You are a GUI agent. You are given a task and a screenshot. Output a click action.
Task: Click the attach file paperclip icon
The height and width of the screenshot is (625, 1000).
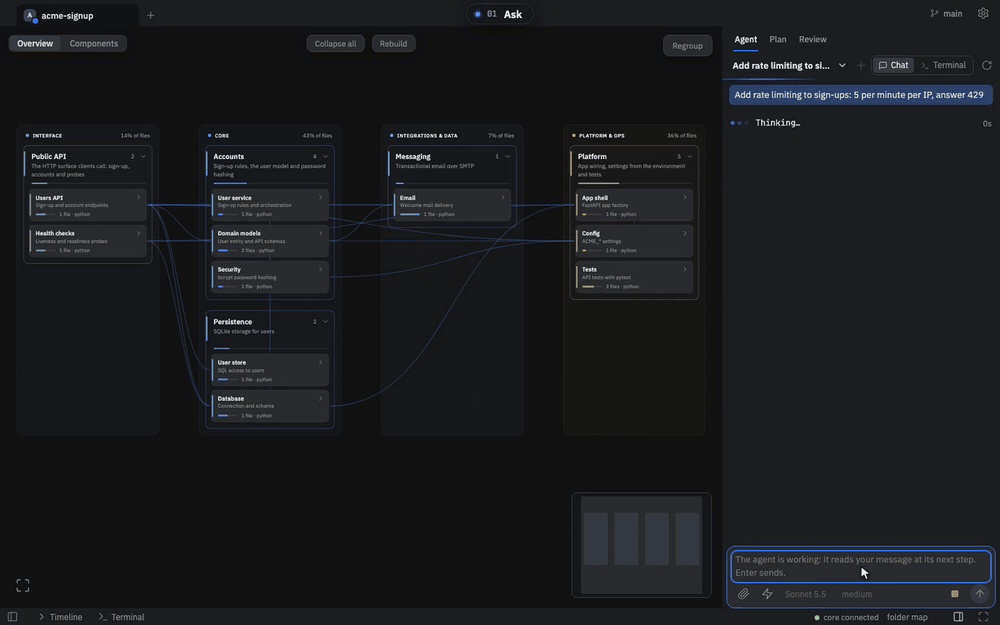click(x=743, y=594)
